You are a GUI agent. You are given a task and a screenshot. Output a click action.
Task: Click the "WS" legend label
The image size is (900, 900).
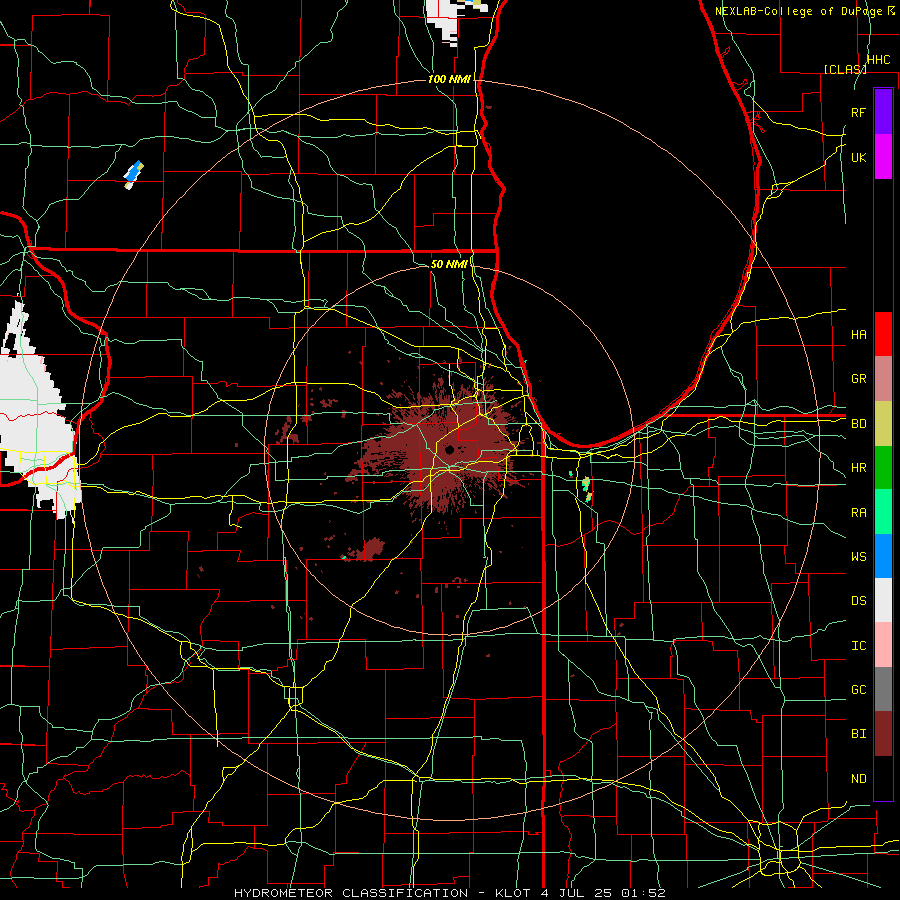pyautogui.click(x=859, y=557)
